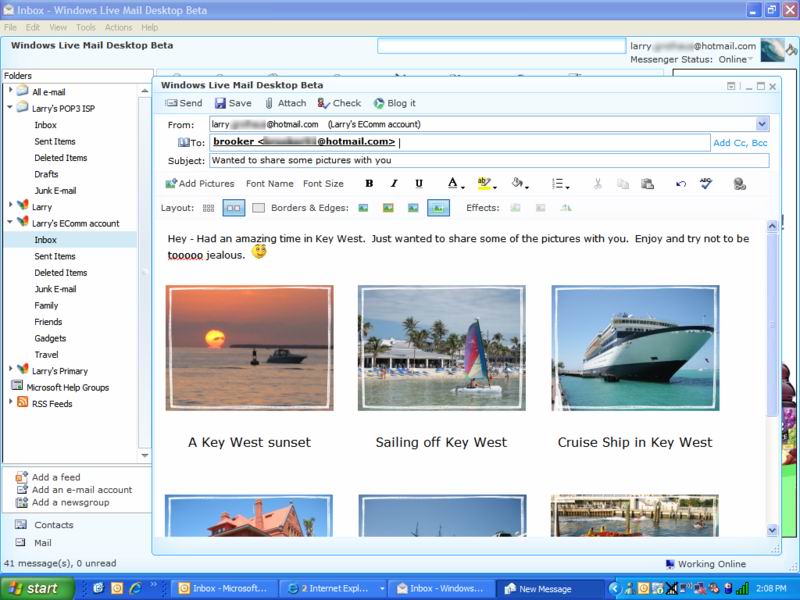Expand Larry's Primary account
This screenshot has height=600, width=800.
click(x=10, y=369)
